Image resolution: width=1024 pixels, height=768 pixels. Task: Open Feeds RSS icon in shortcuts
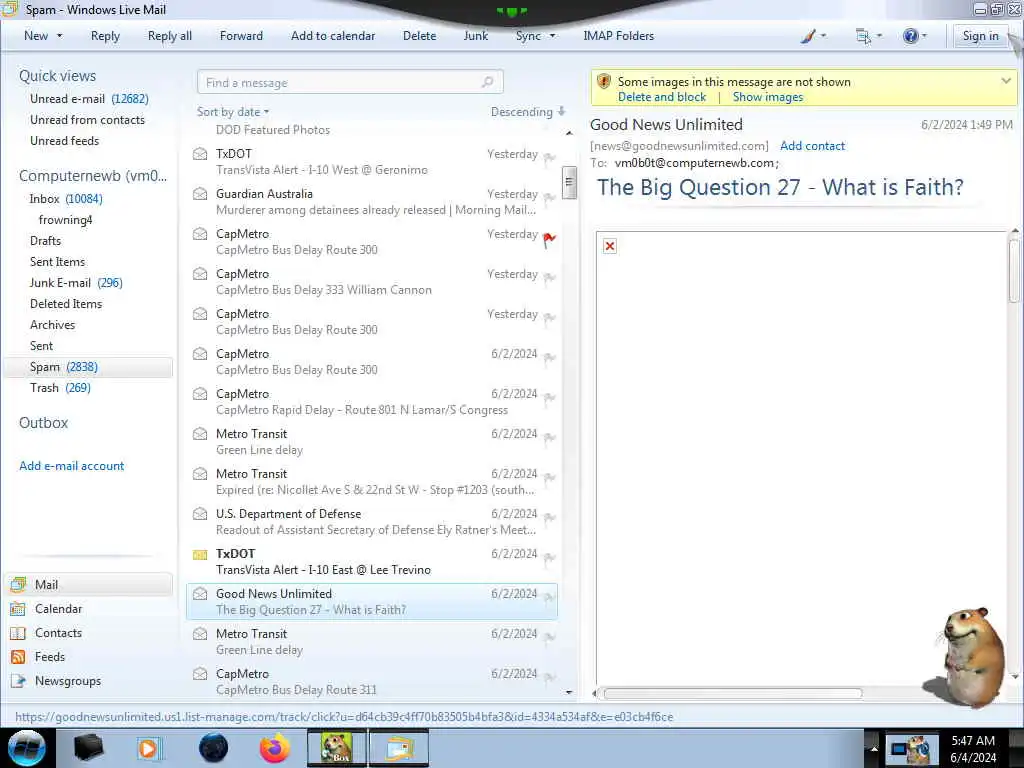point(18,657)
